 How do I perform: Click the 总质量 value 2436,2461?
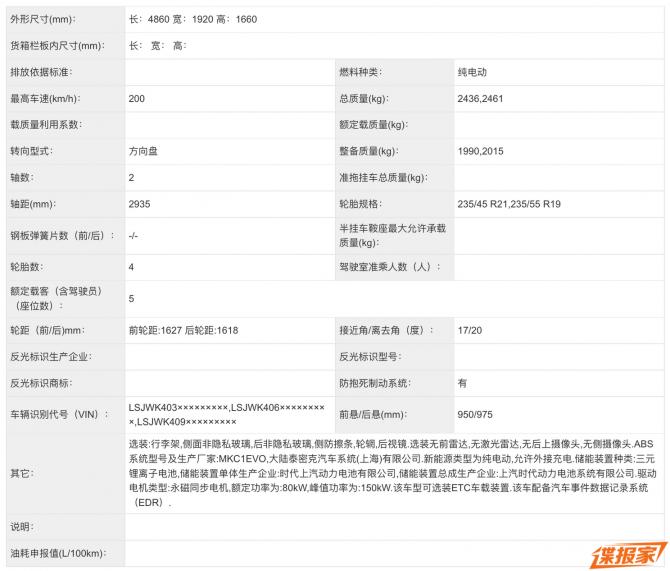481,98
